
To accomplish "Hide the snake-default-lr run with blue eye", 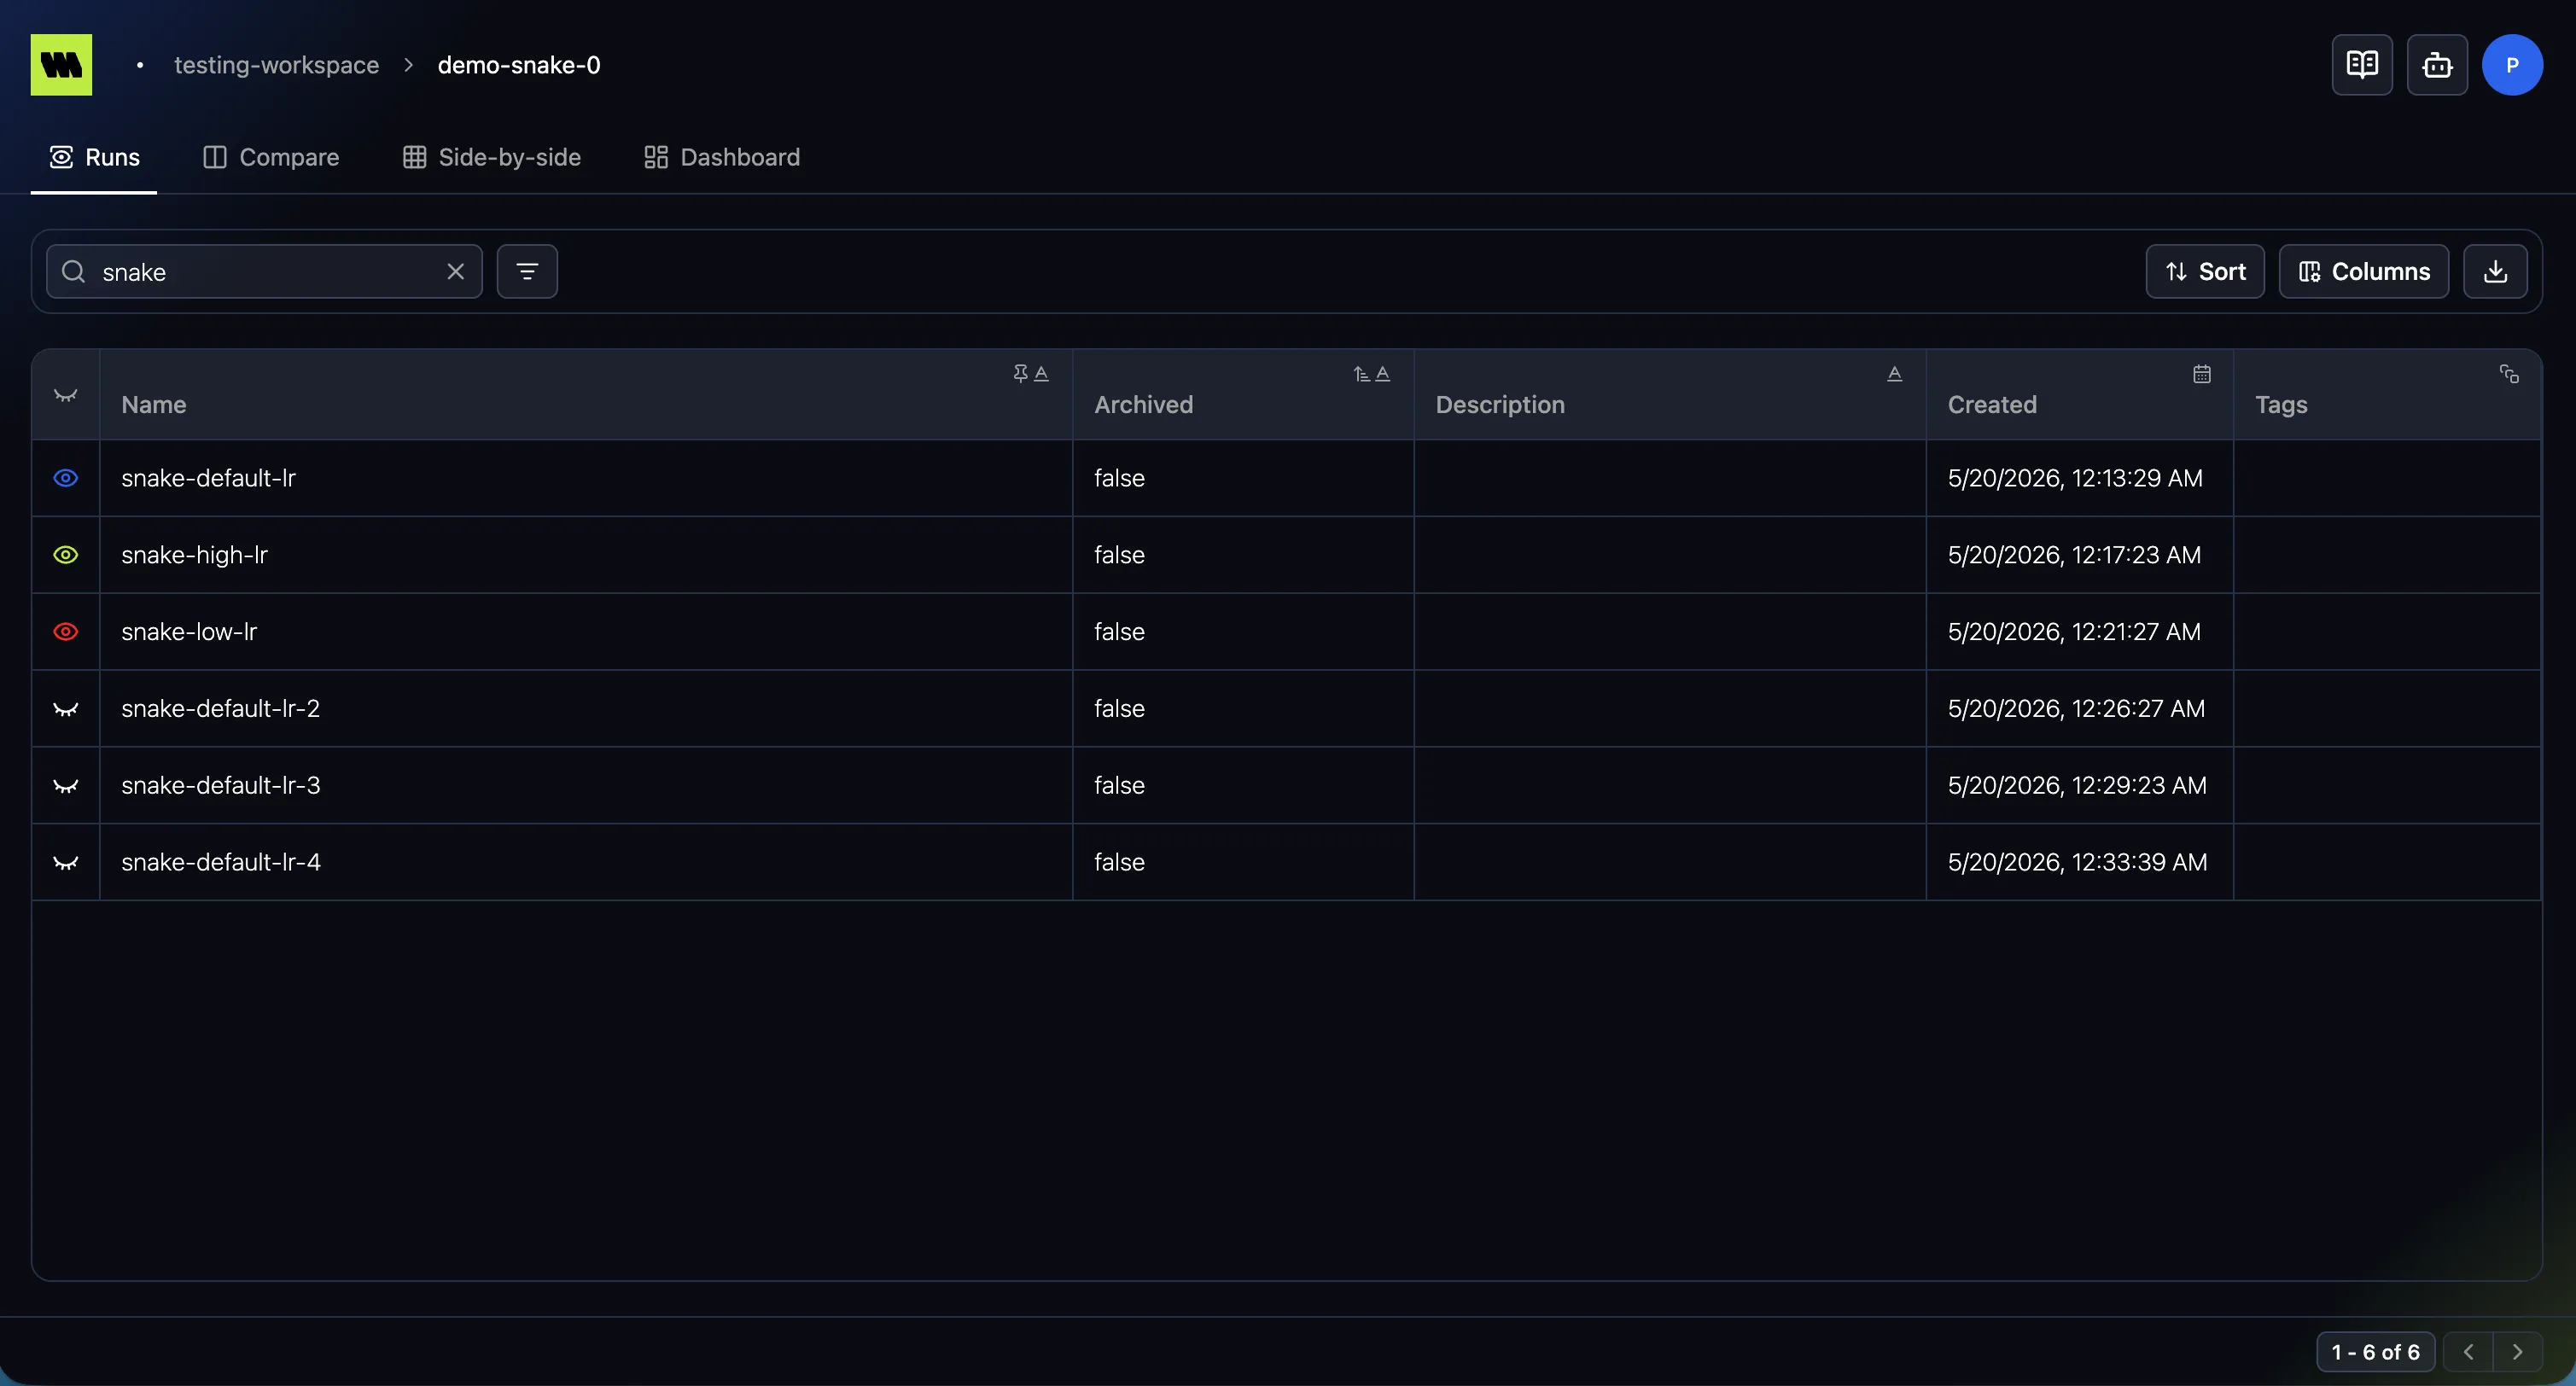I will (x=65, y=478).
